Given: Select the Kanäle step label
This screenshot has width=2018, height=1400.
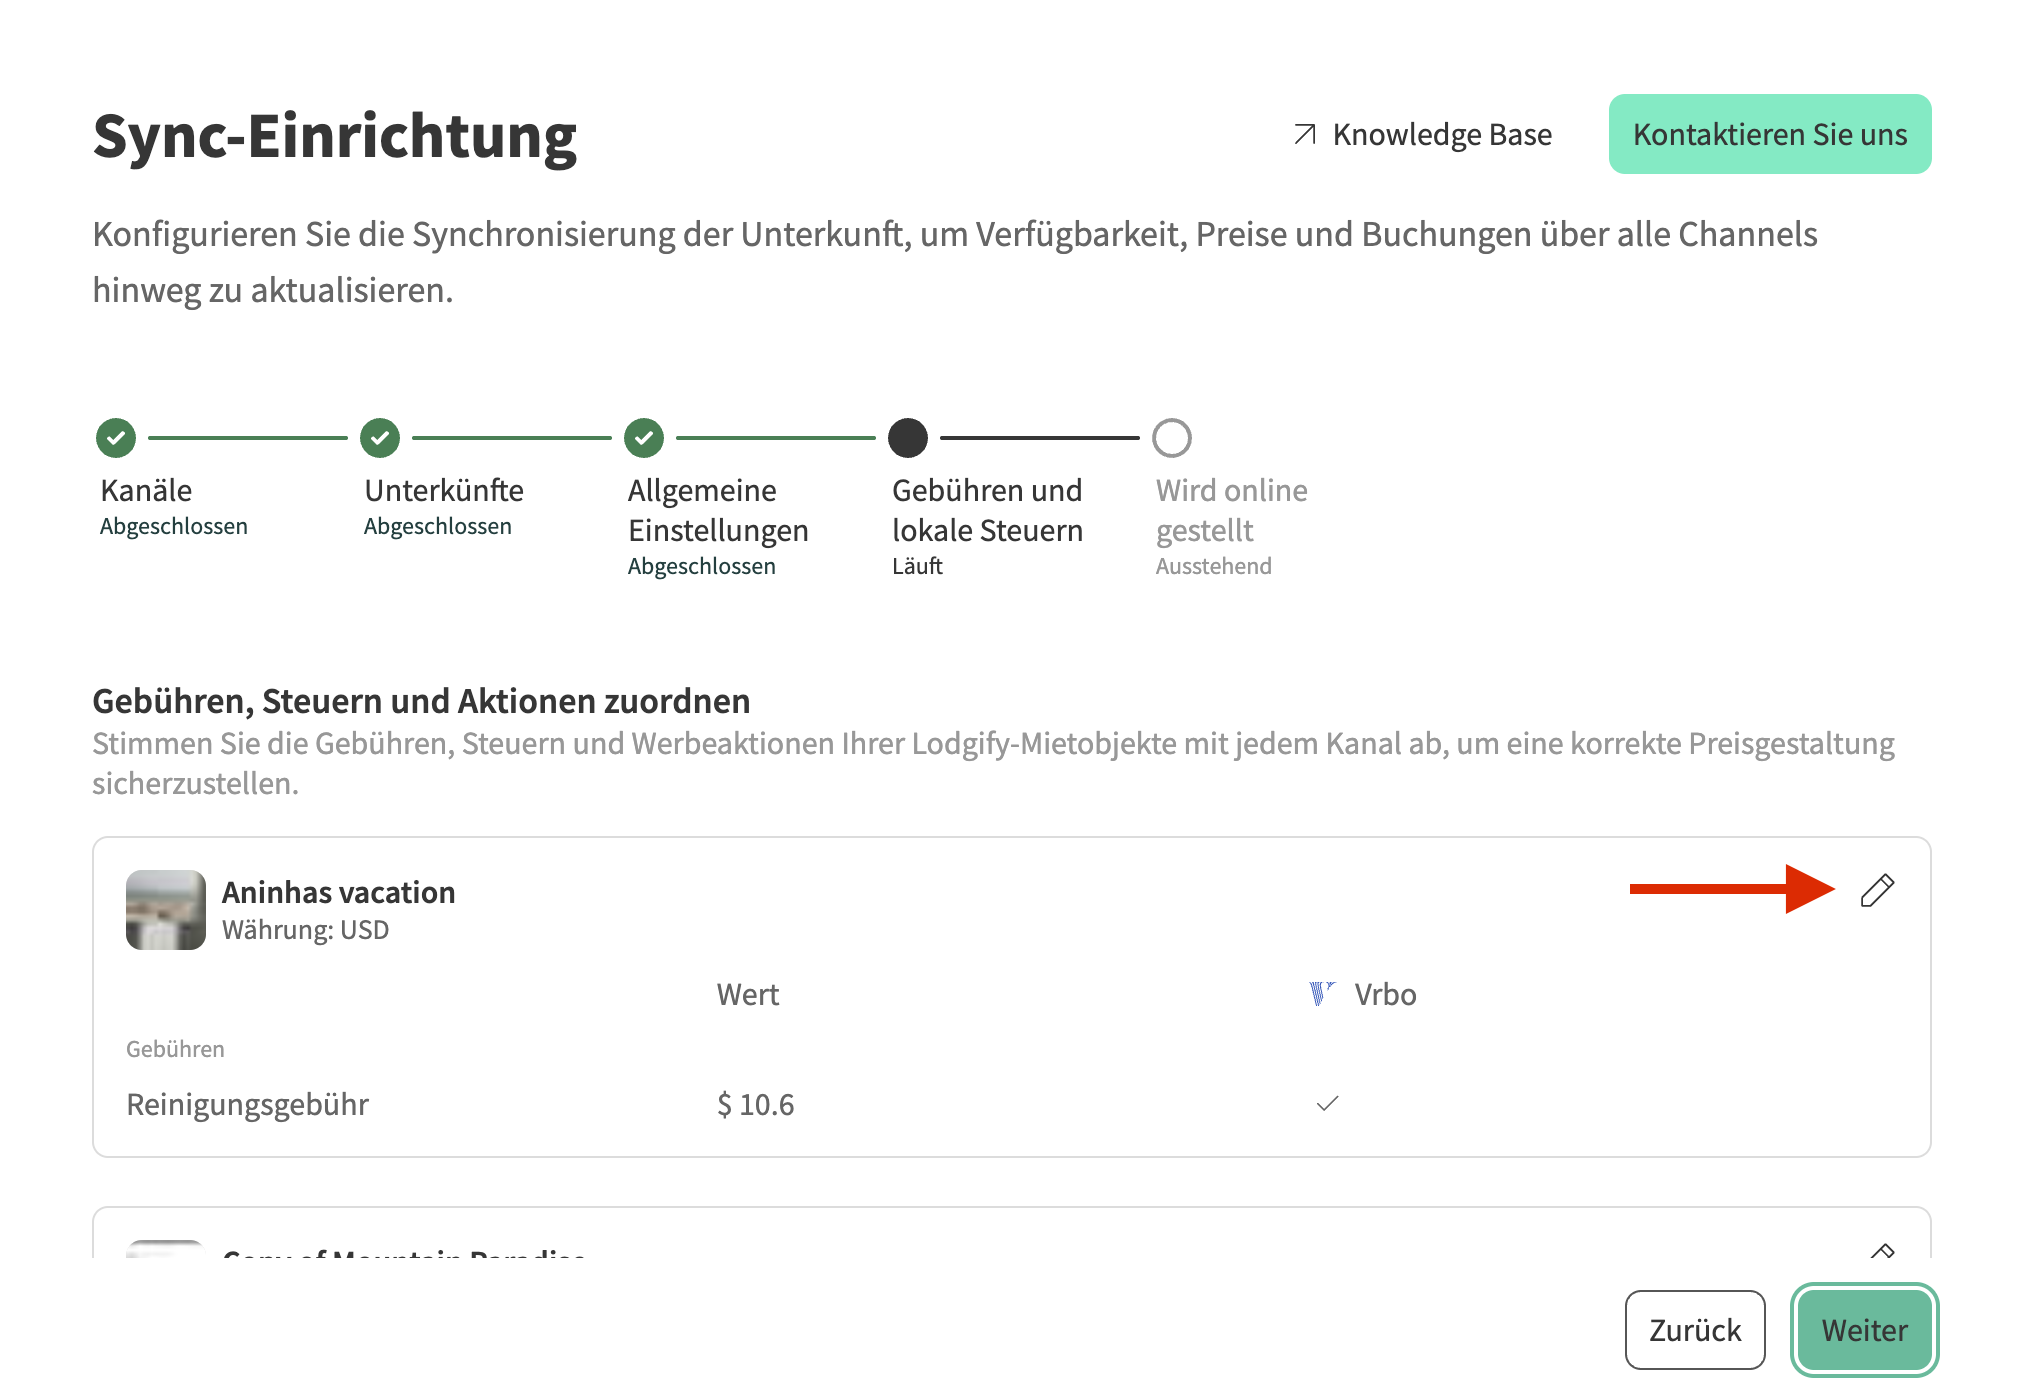Looking at the screenshot, I should click(146, 490).
